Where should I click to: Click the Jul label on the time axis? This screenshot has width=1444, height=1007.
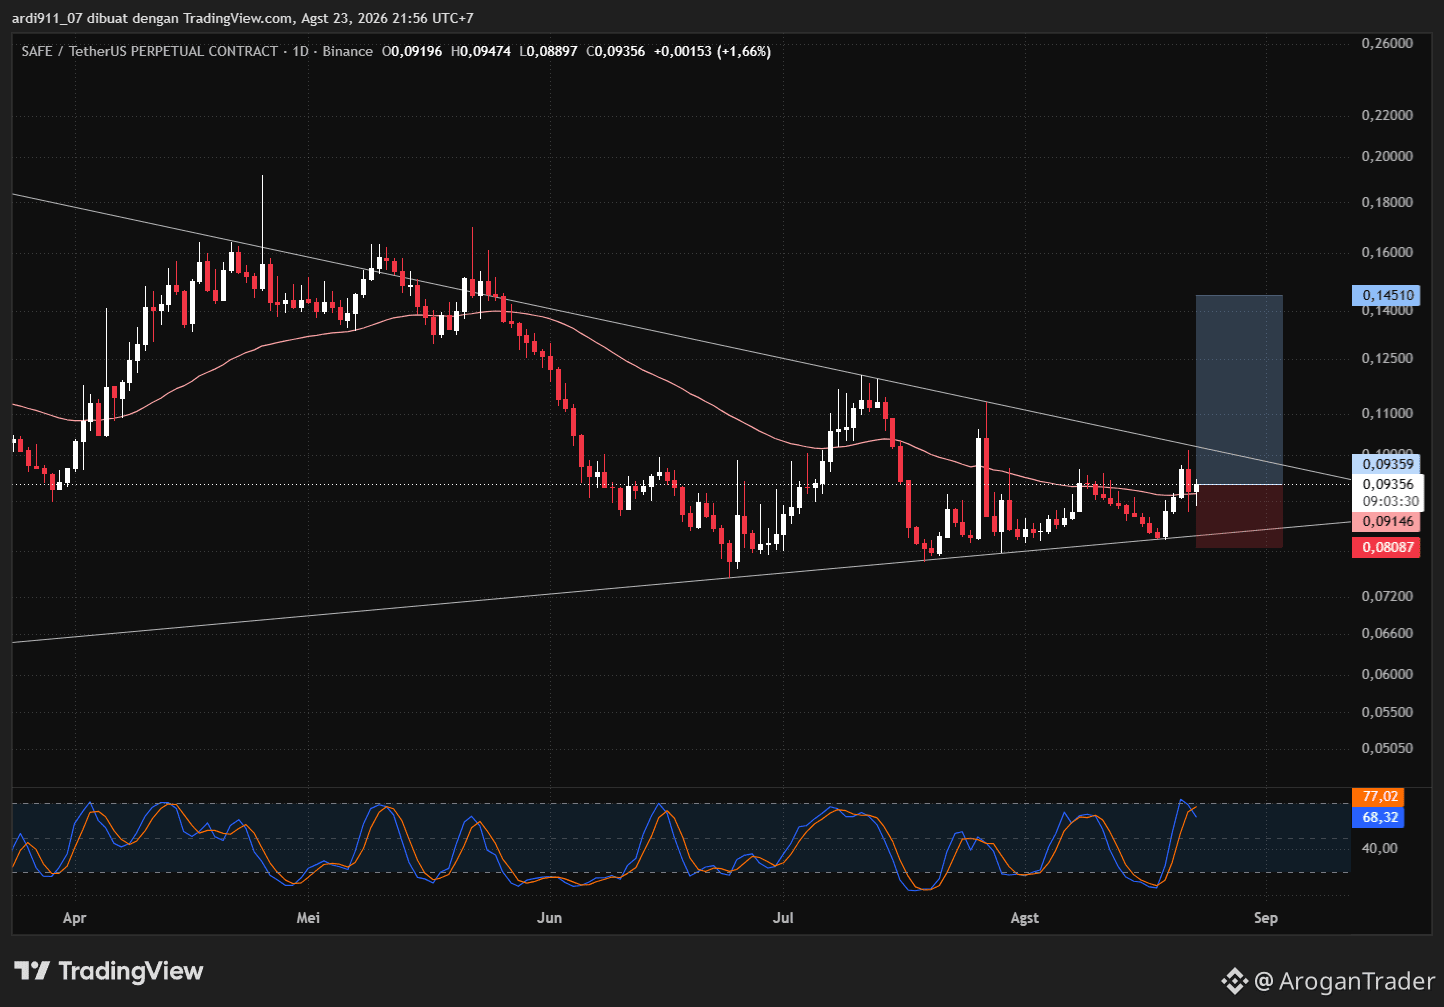(783, 918)
